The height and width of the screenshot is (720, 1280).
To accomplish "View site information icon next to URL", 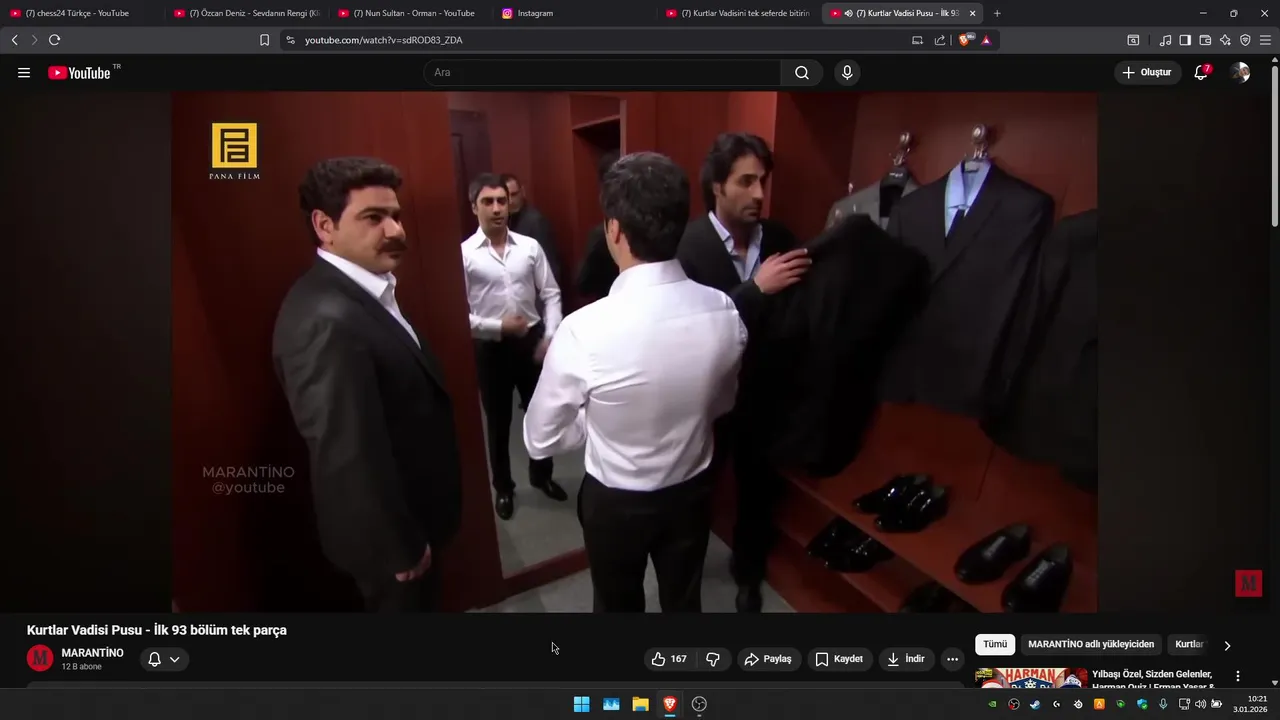I will 290,40.
